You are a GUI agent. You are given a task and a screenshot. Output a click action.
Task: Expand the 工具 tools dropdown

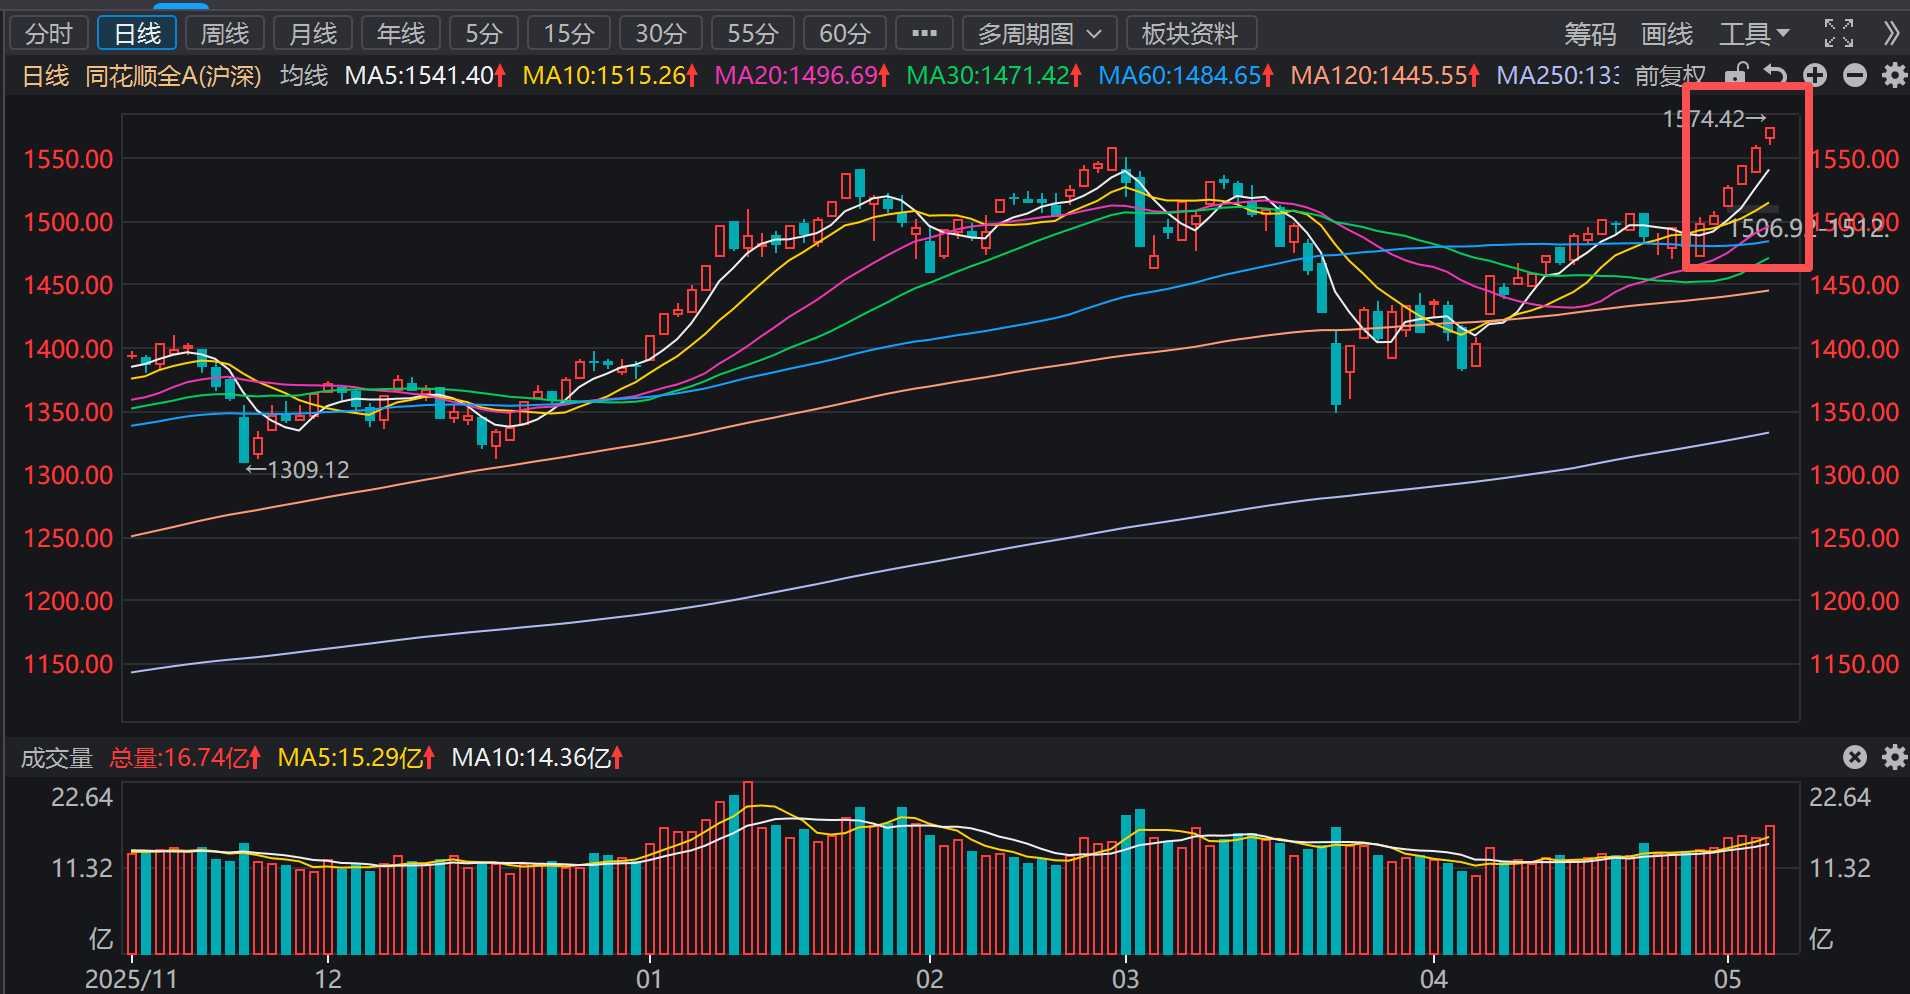pos(1754,34)
